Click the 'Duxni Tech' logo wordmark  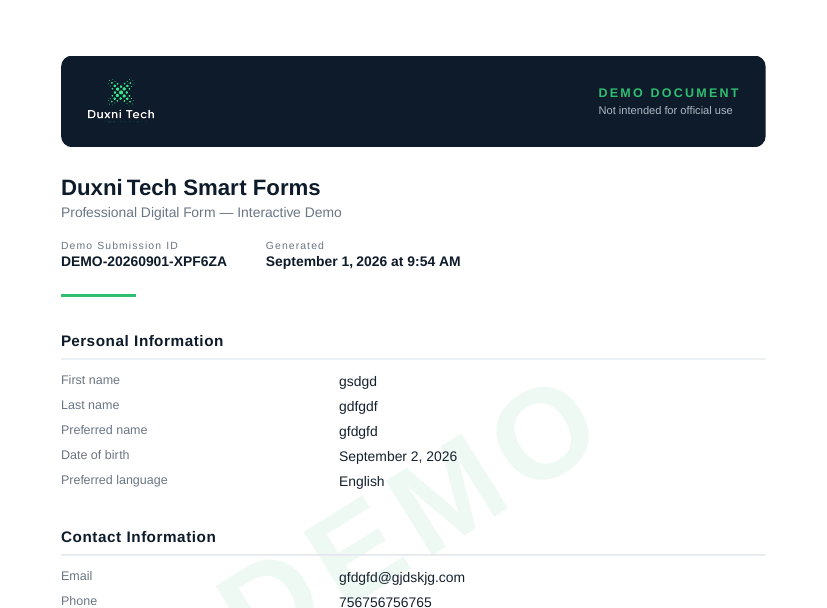coord(121,114)
